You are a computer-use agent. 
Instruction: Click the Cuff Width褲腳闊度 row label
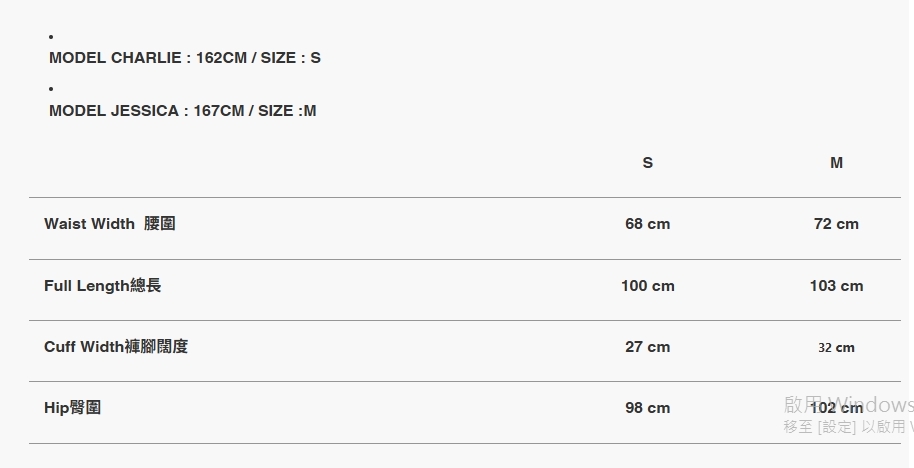pos(116,347)
